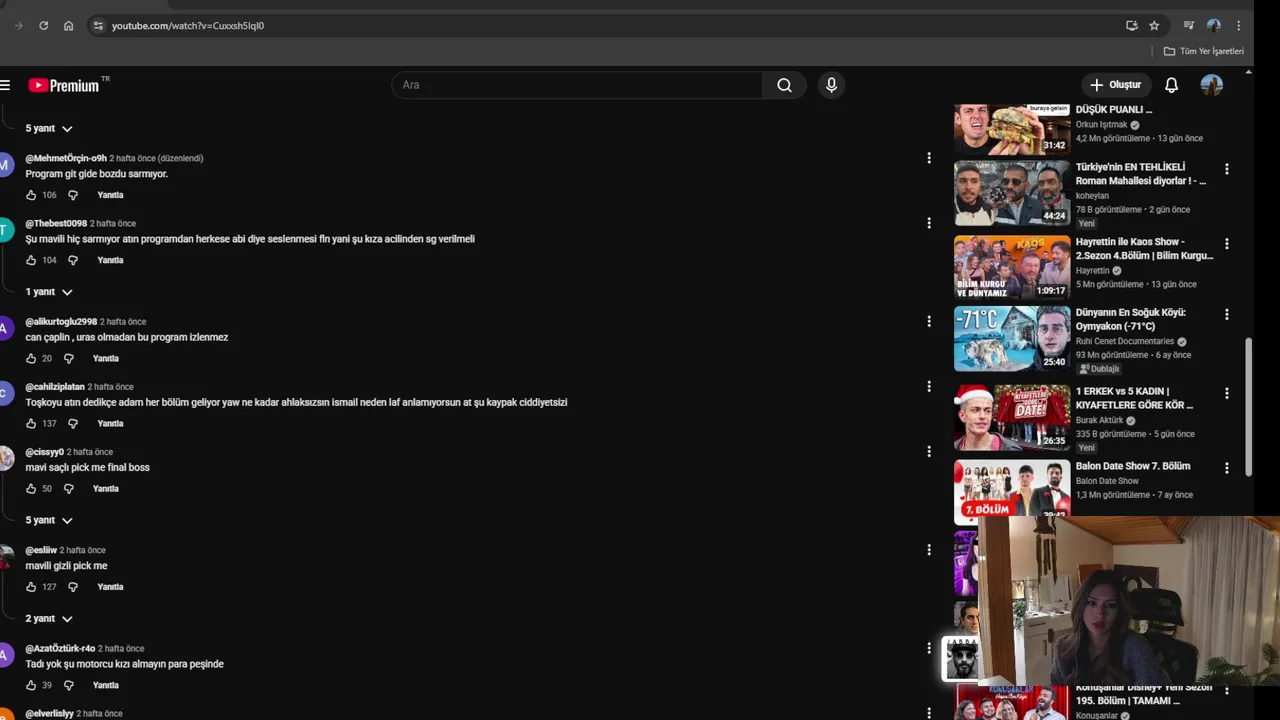Screen dimensions: 1280x720
Task: Open more options for Balon Date Show video
Action: click(x=1226, y=467)
